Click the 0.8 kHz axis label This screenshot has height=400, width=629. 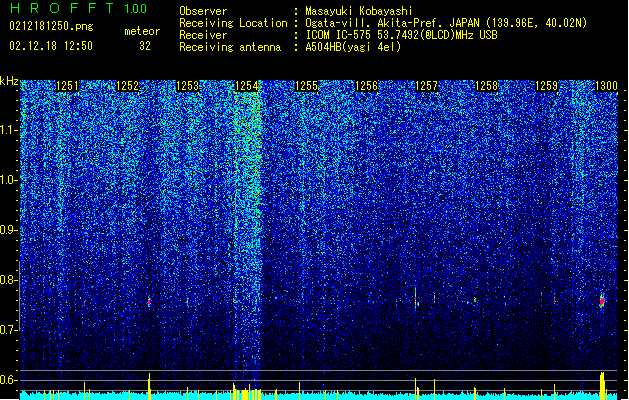9,280
